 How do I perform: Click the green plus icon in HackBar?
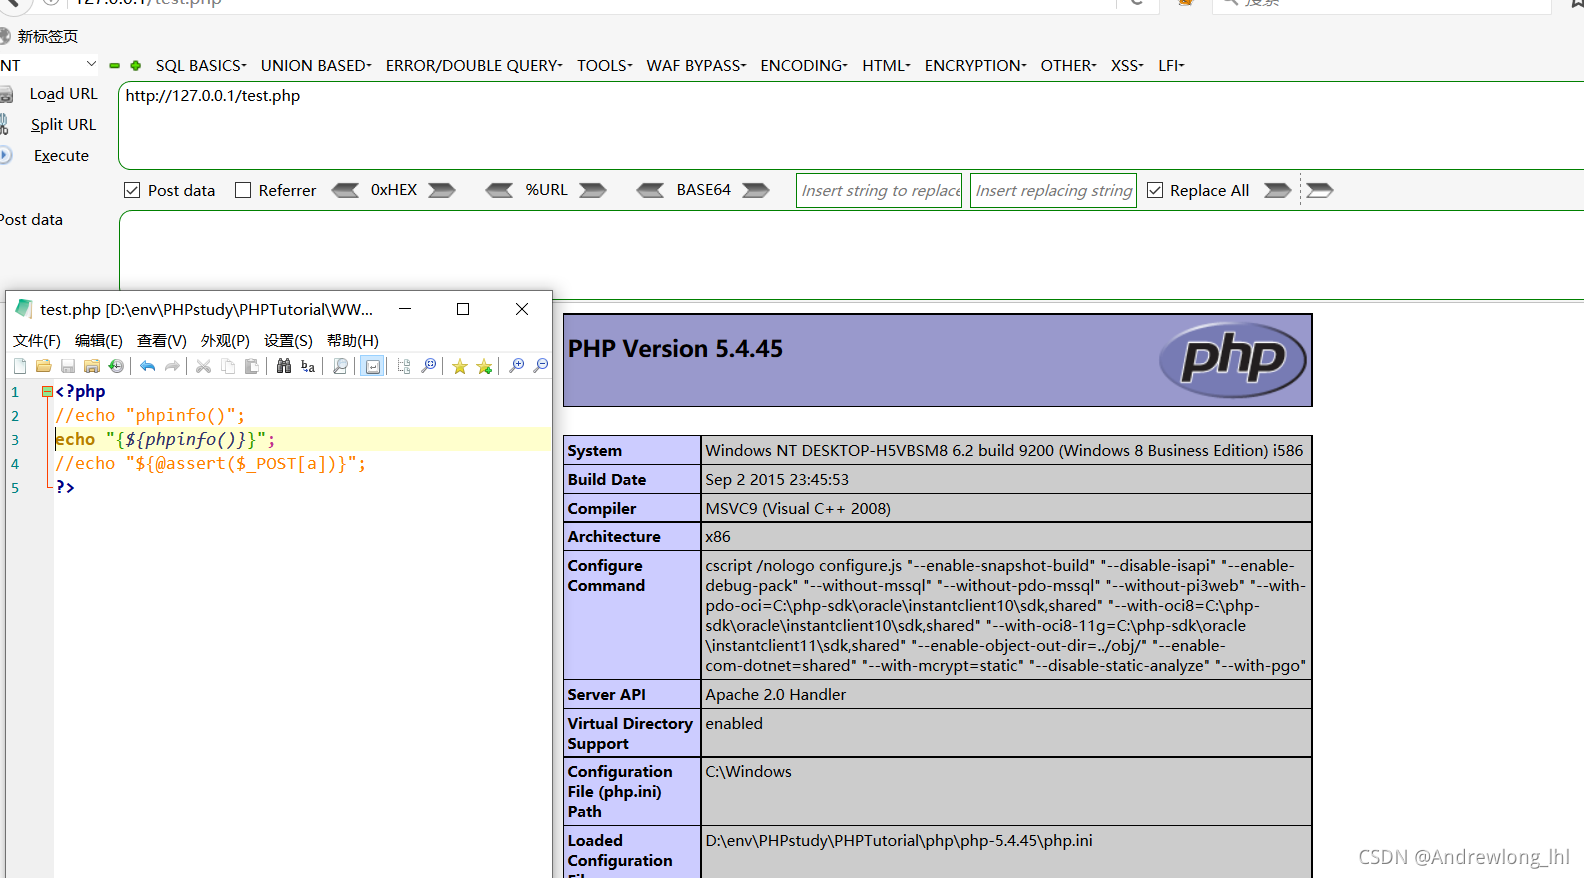tap(136, 66)
